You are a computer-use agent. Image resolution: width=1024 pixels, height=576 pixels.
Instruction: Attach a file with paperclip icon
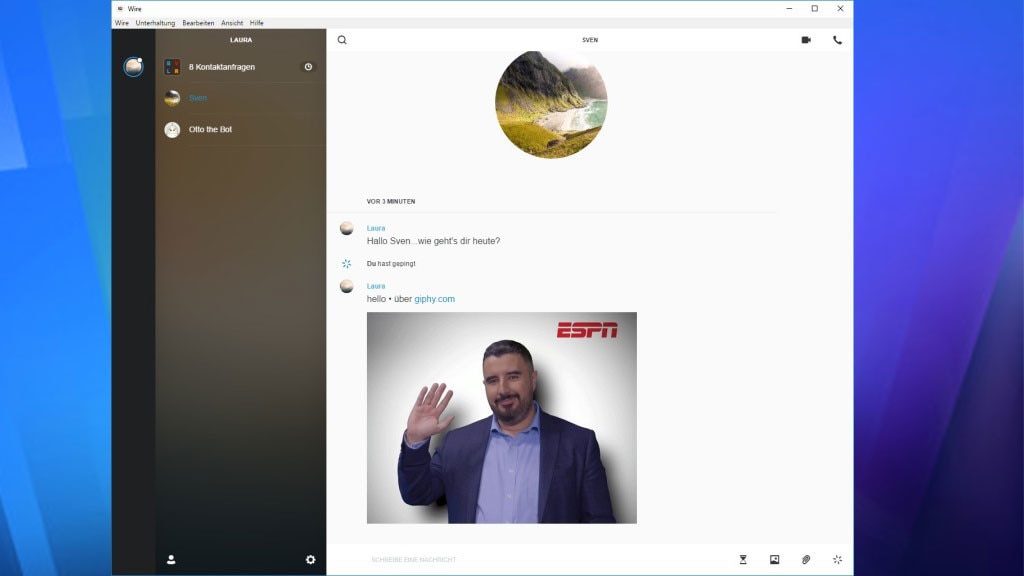(x=806, y=560)
